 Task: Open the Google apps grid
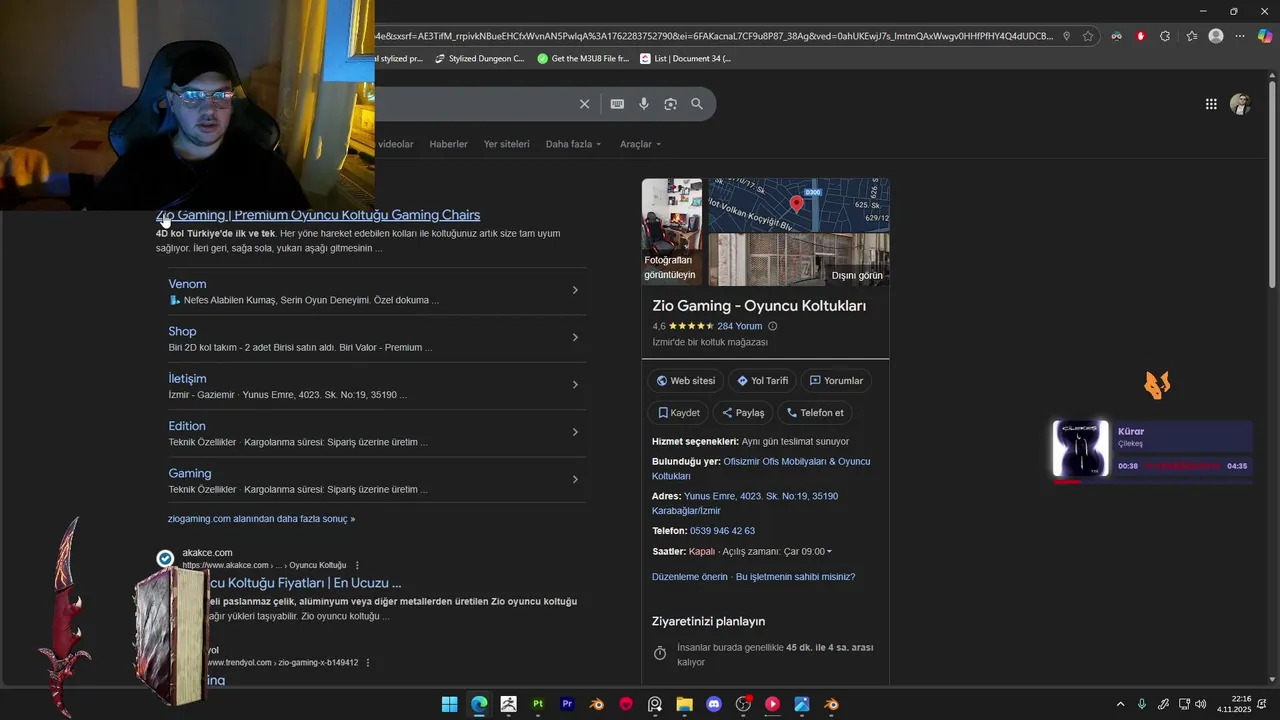pos(1211,104)
